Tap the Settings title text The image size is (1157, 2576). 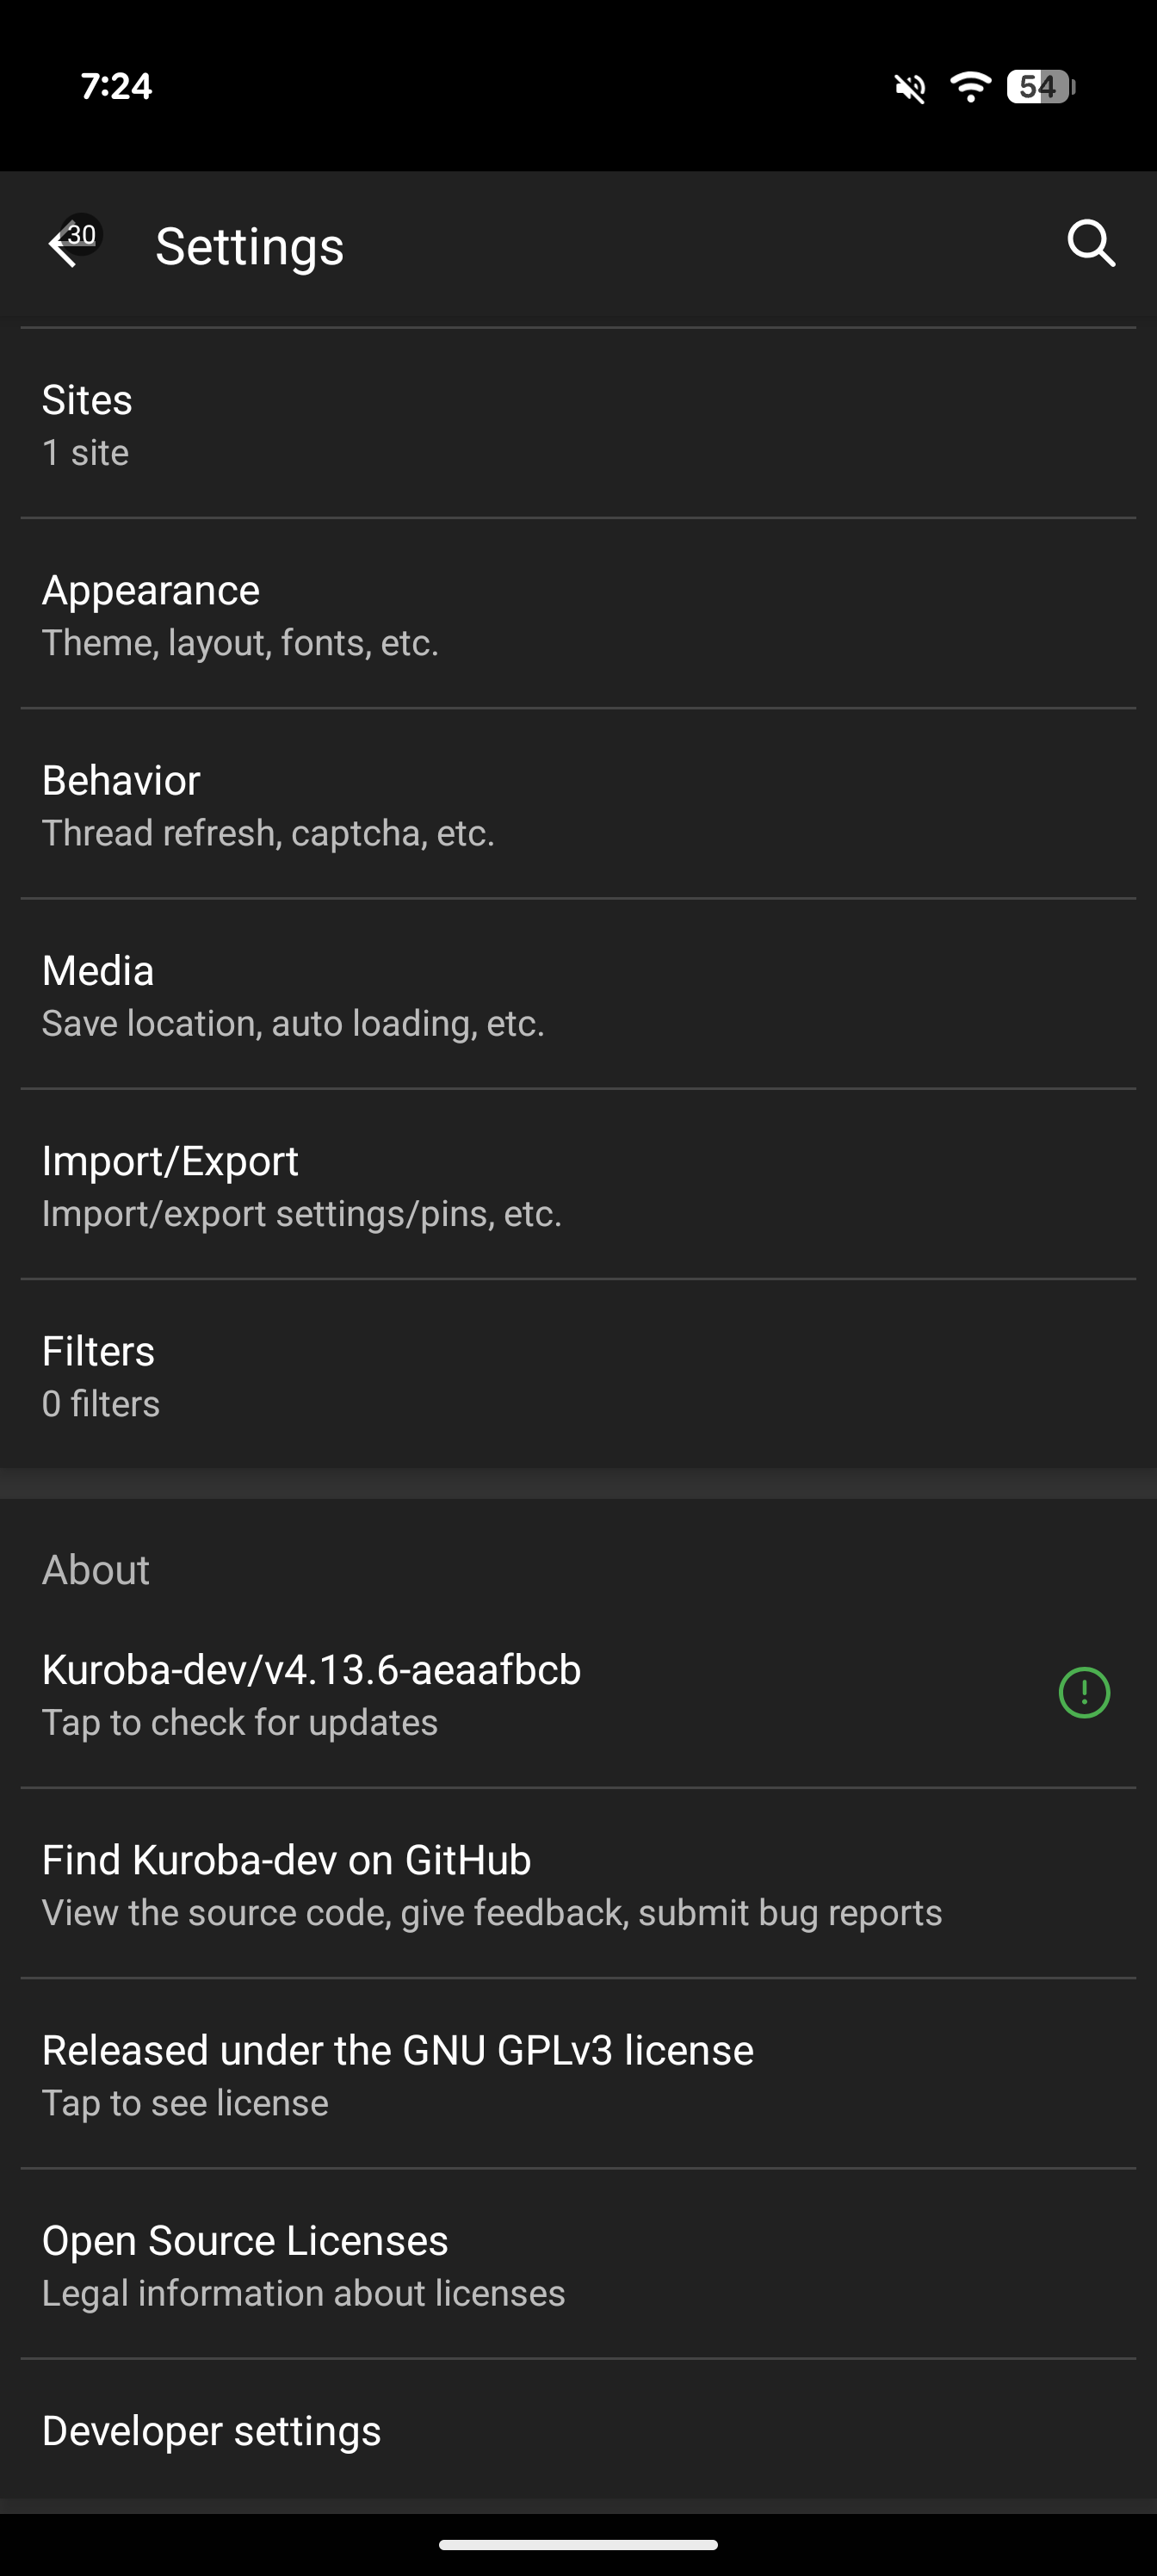pos(249,246)
